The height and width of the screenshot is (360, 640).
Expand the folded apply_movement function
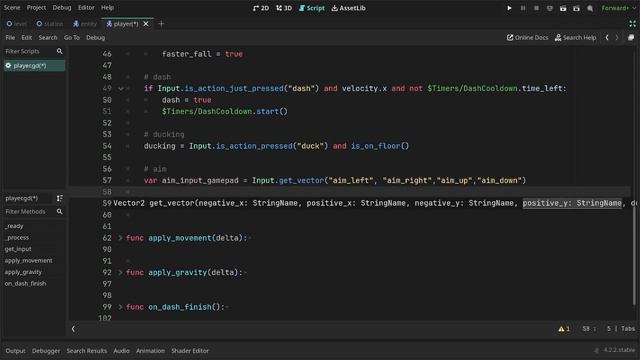pyautogui.click(x=120, y=238)
